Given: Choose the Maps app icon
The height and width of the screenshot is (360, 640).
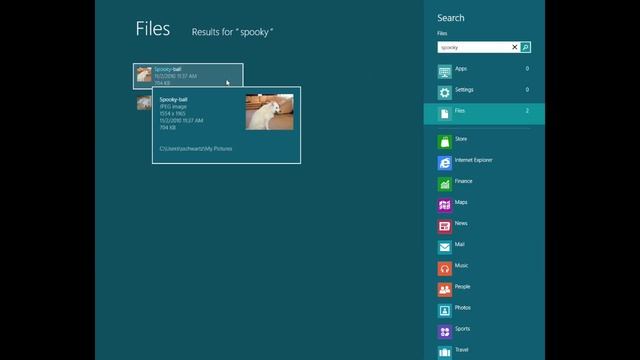Looking at the screenshot, I should tap(444, 205).
